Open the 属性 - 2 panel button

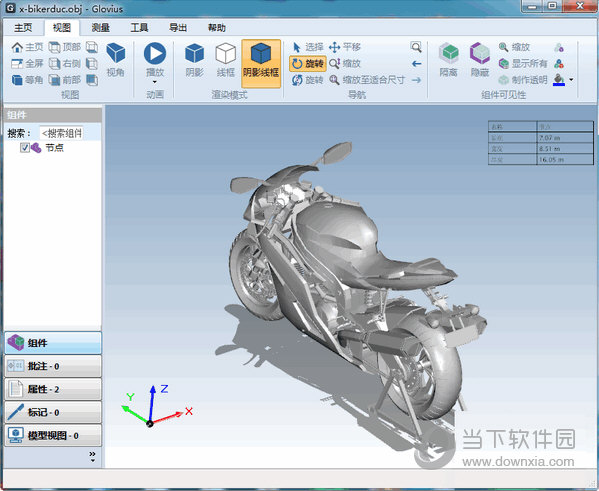pyautogui.click(x=53, y=389)
